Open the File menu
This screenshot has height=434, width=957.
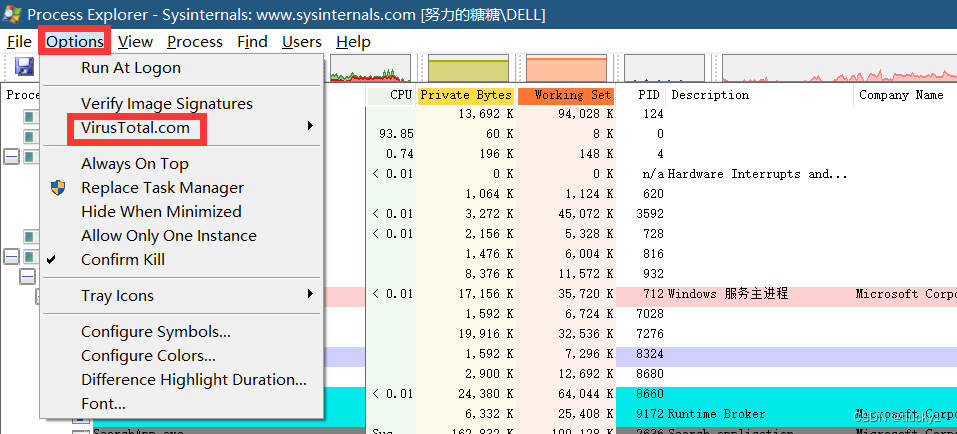pos(20,42)
